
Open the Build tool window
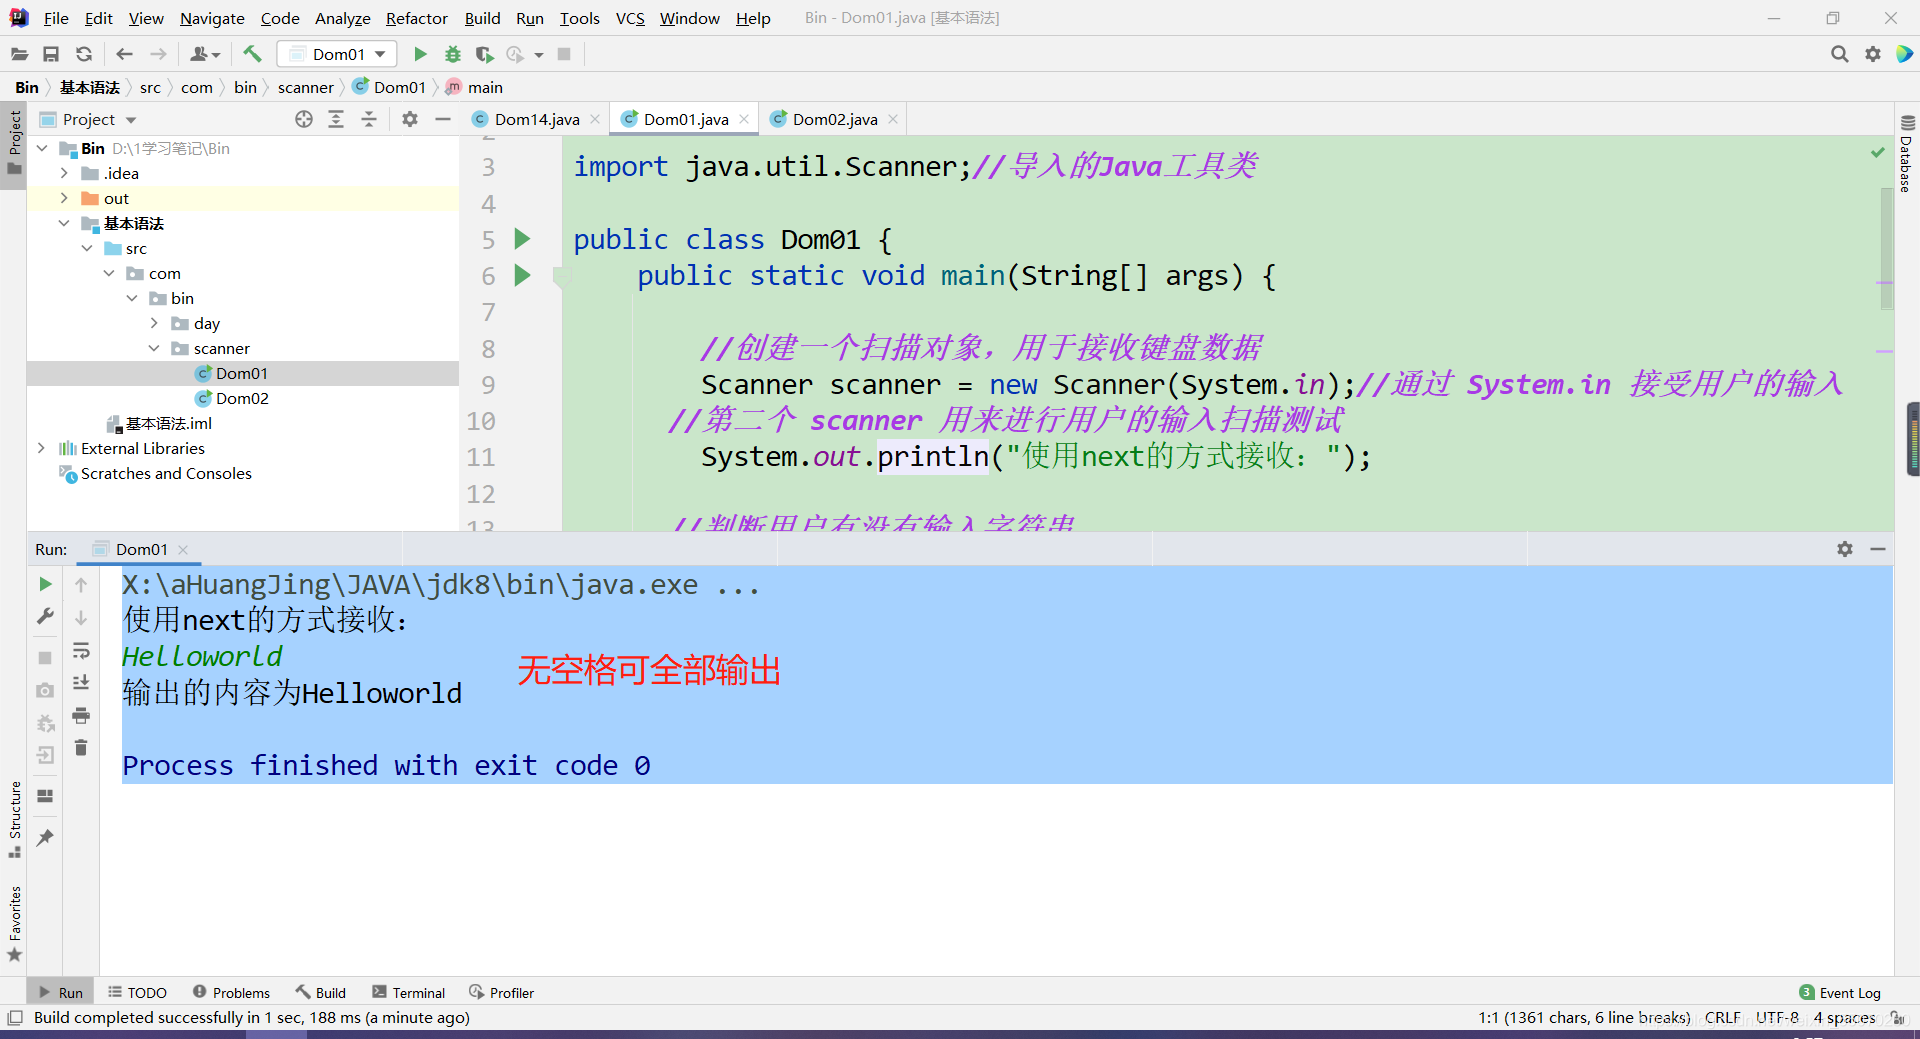(320, 992)
